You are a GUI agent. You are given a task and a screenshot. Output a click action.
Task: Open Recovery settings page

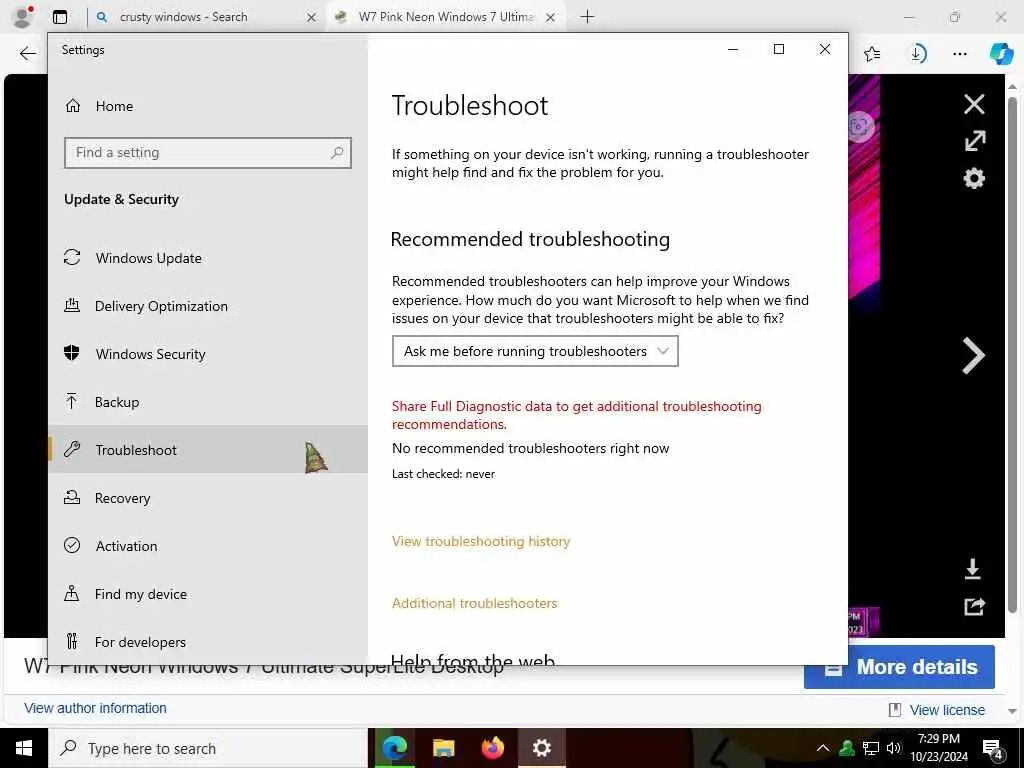208,498
